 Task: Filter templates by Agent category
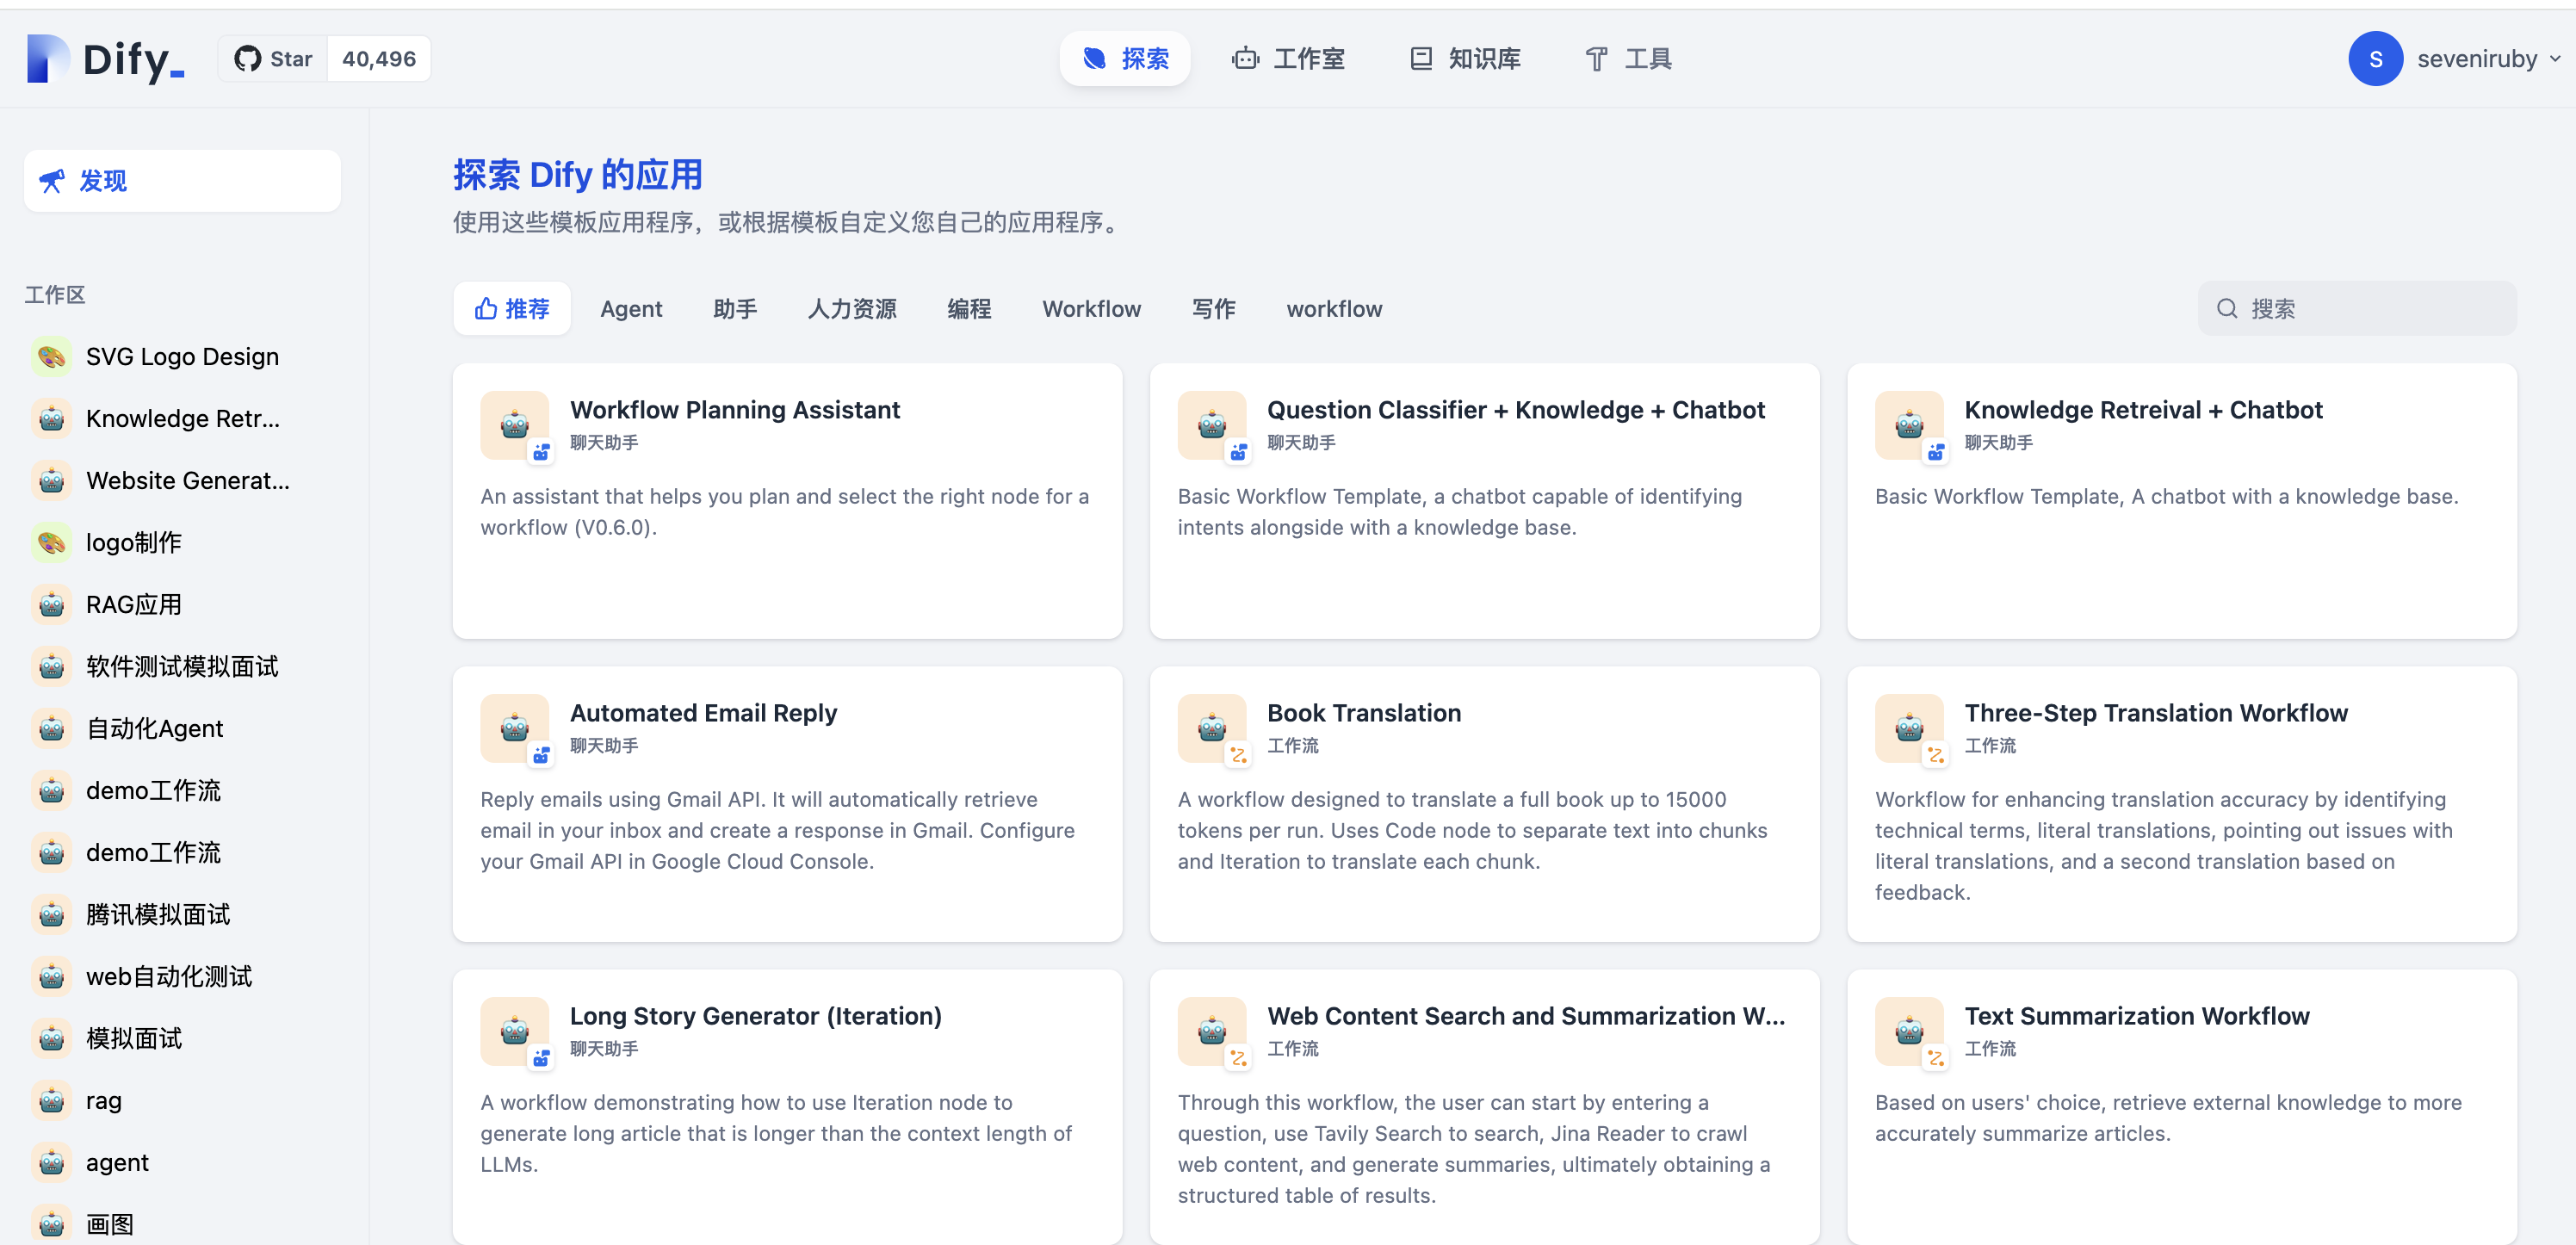[631, 309]
